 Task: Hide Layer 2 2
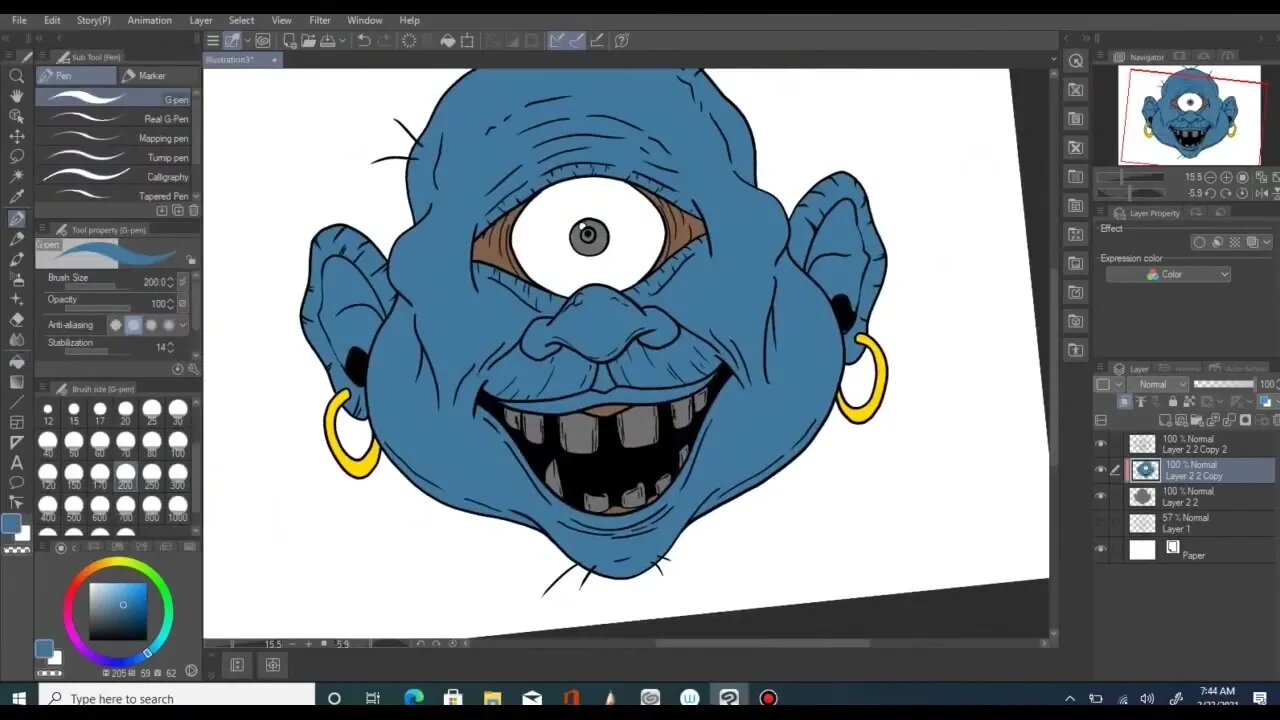click(x=1101, y=496)
